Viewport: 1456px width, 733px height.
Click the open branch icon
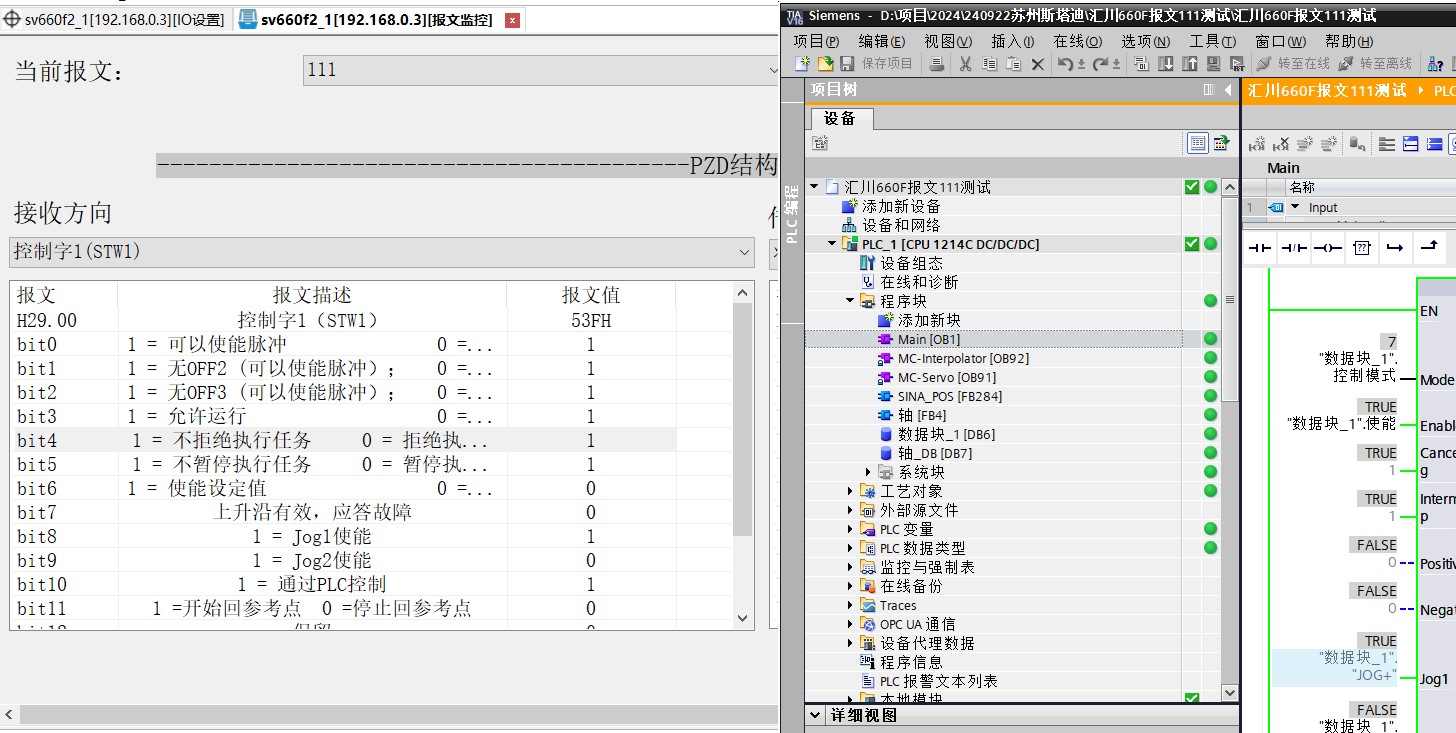pyautogui.click(x=1395, y=247)
